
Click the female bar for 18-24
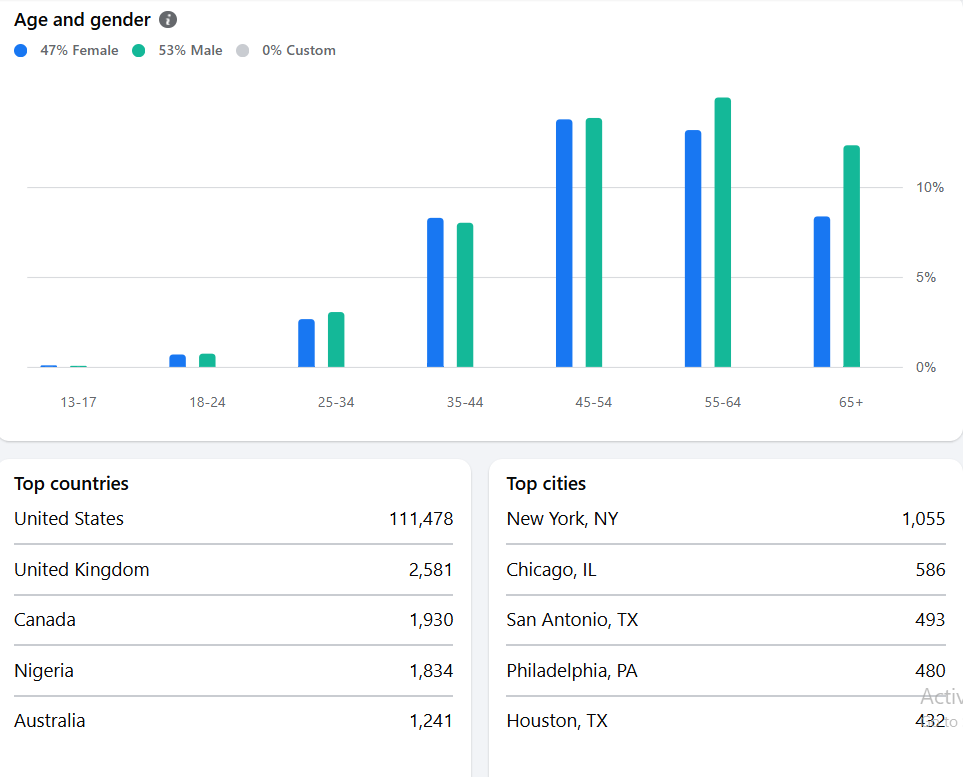(177, 361)
